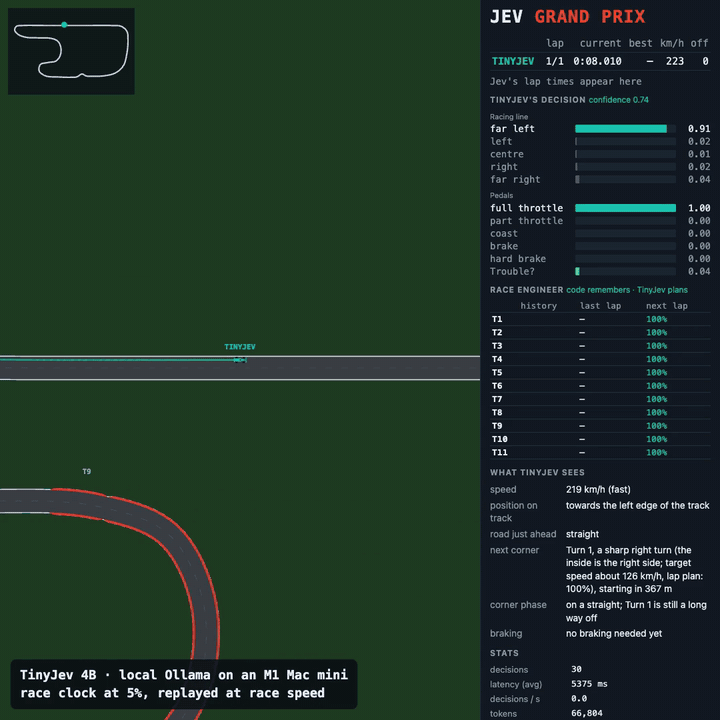Screen dimensions: 720x720
Task: Click the history column header
Action: pyautogui.click(x=538, y=306)
